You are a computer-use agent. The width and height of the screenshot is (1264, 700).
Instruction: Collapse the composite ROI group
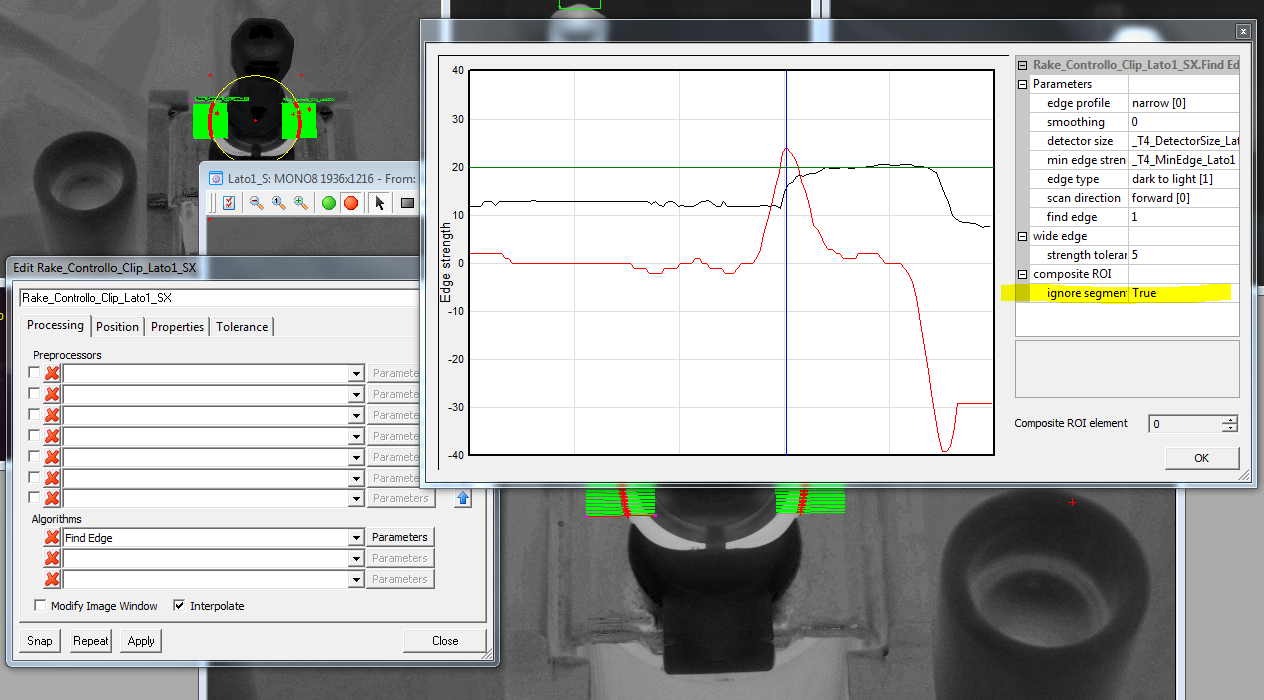[1022, 274]
